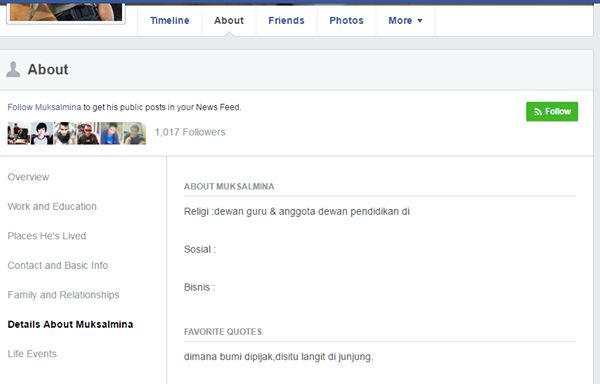The width and height of the screenshot is (600, 384).
Task: Open the Timeline tab
Action: click(x=170, y=20)
